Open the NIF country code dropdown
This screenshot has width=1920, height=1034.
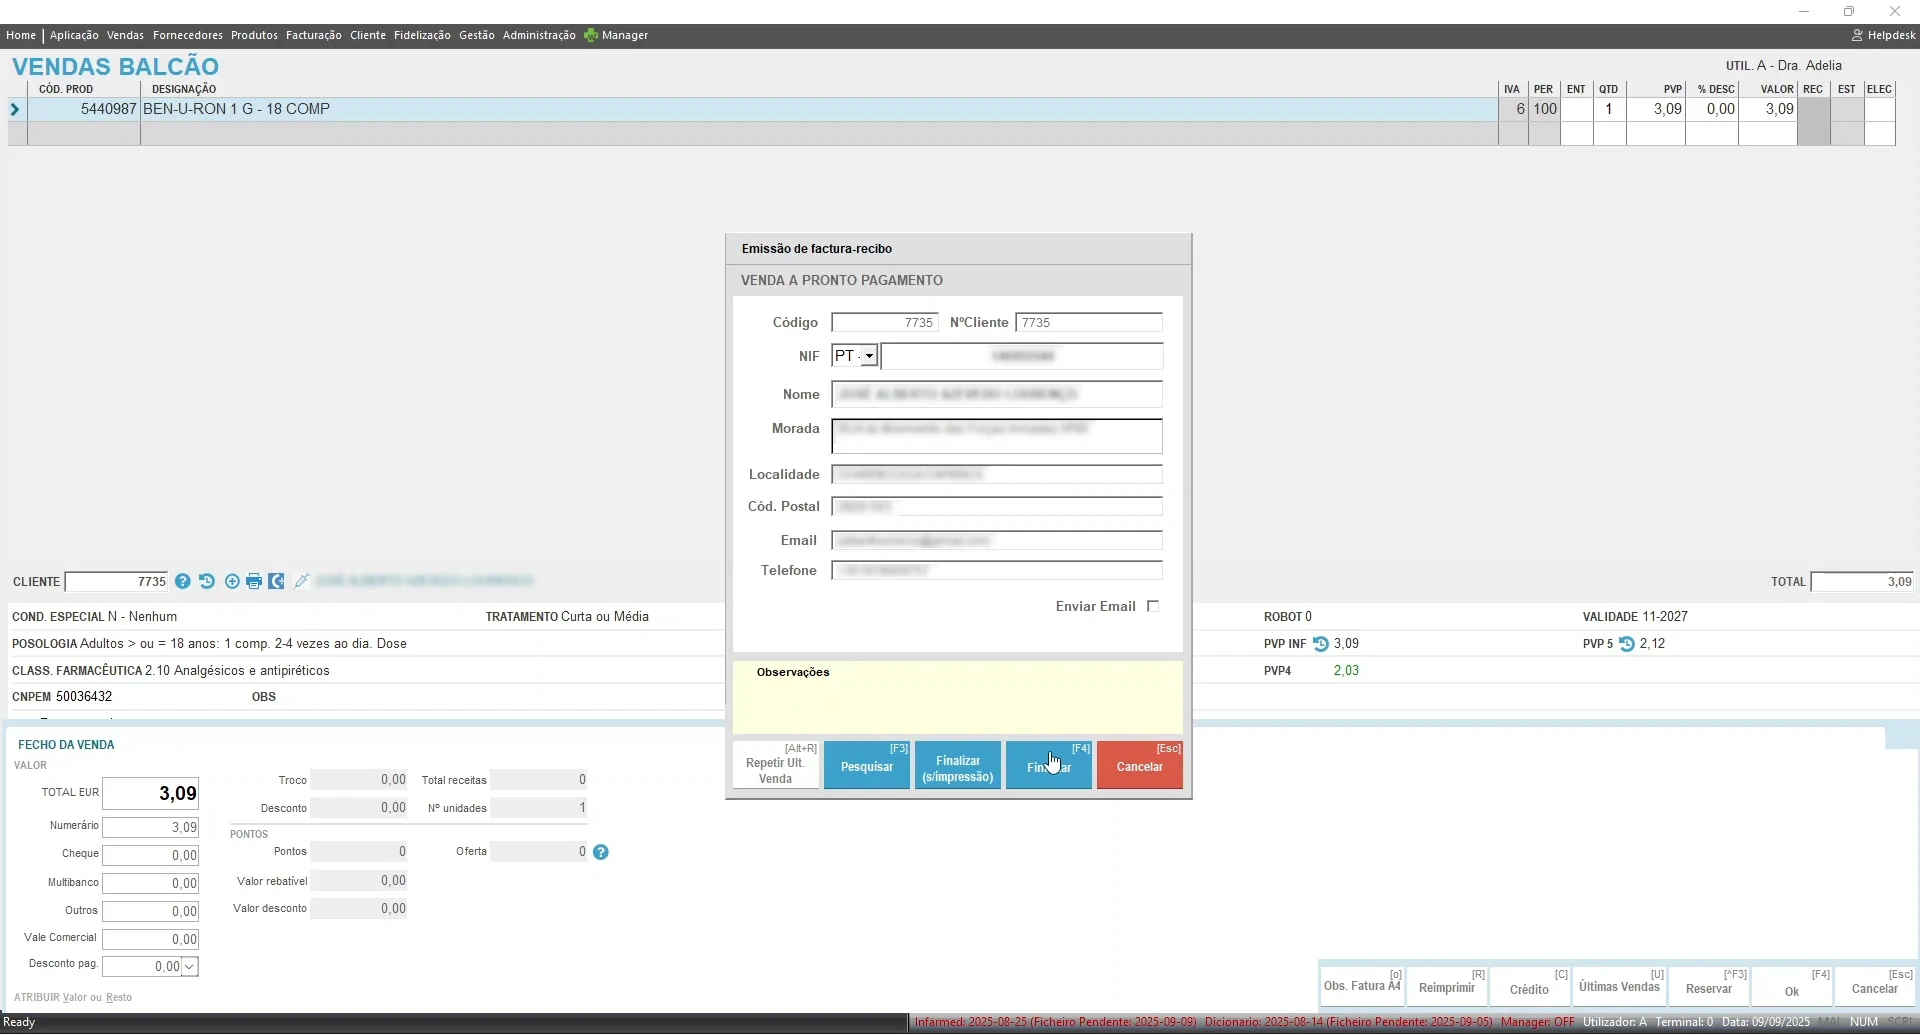[869, 356]
